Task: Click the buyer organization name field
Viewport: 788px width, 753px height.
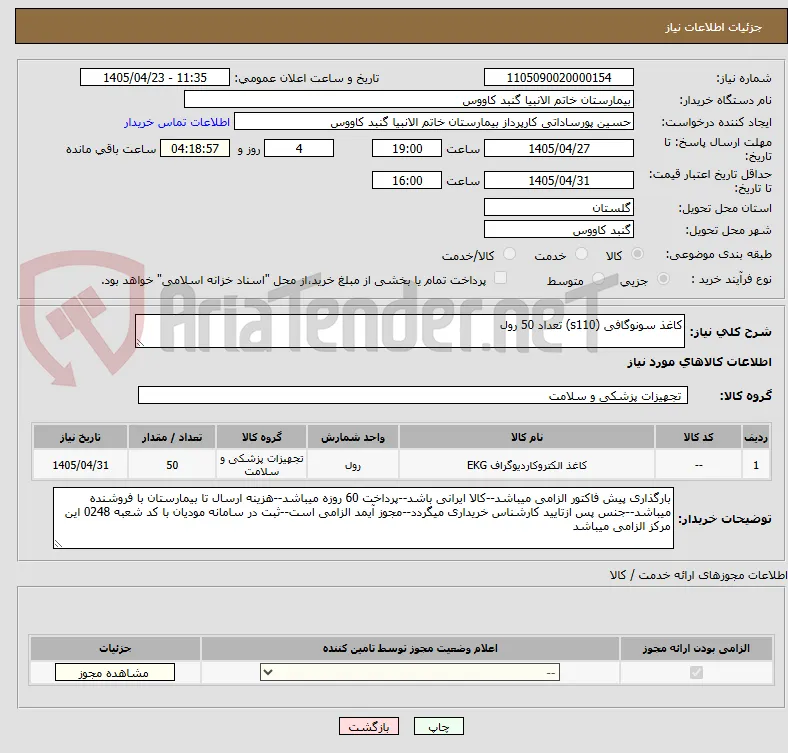Action: pos(409,100)
